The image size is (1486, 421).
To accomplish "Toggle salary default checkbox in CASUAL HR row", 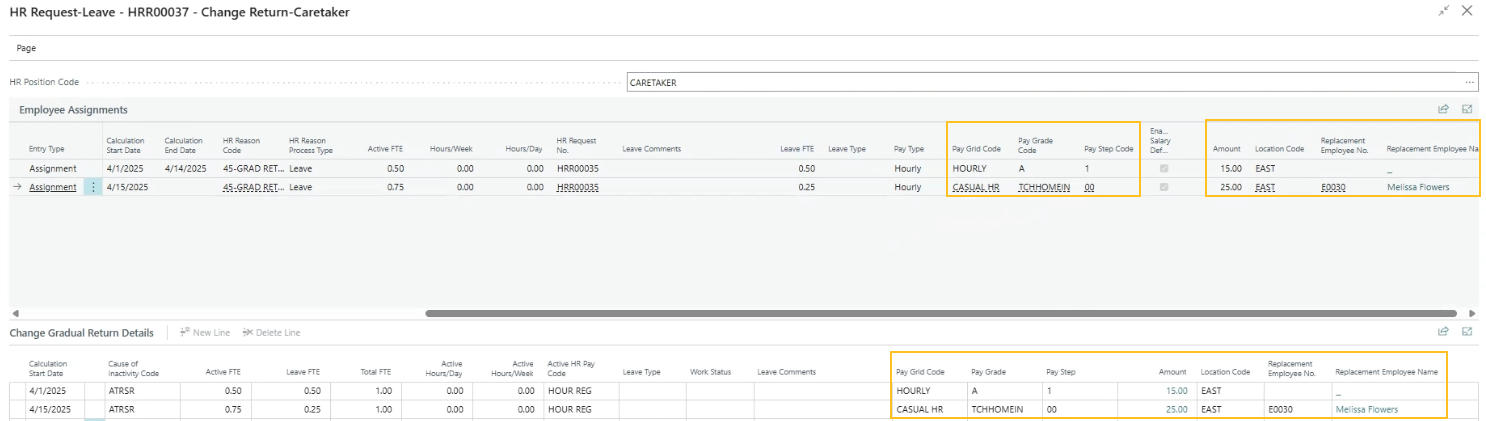I will (1161, 187).
